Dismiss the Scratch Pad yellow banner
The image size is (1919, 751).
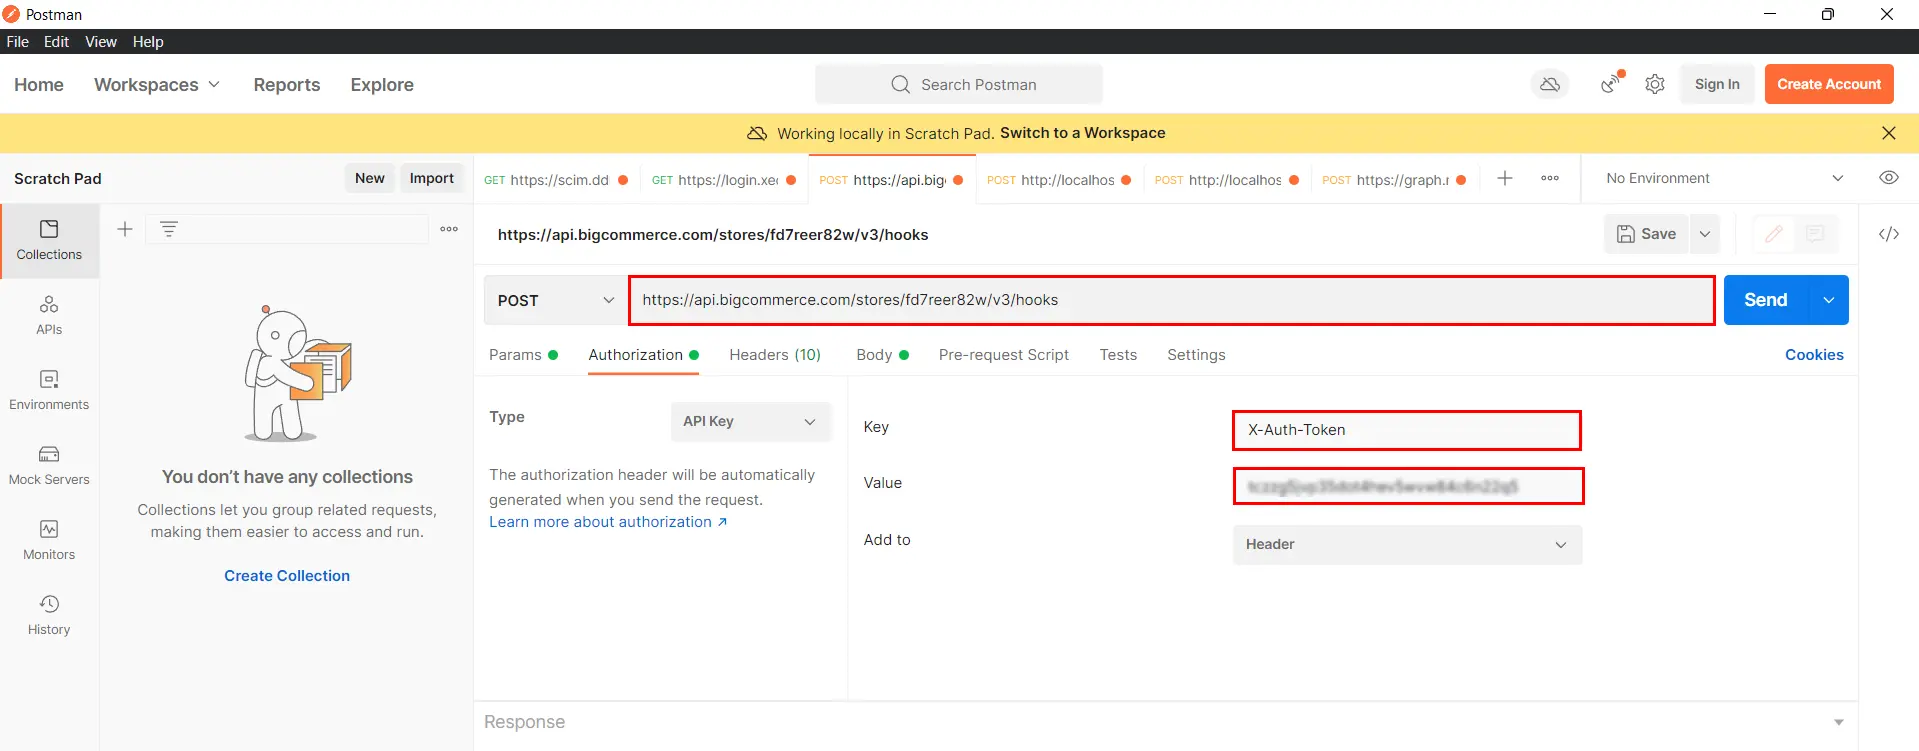click(x=1889, y=133)
